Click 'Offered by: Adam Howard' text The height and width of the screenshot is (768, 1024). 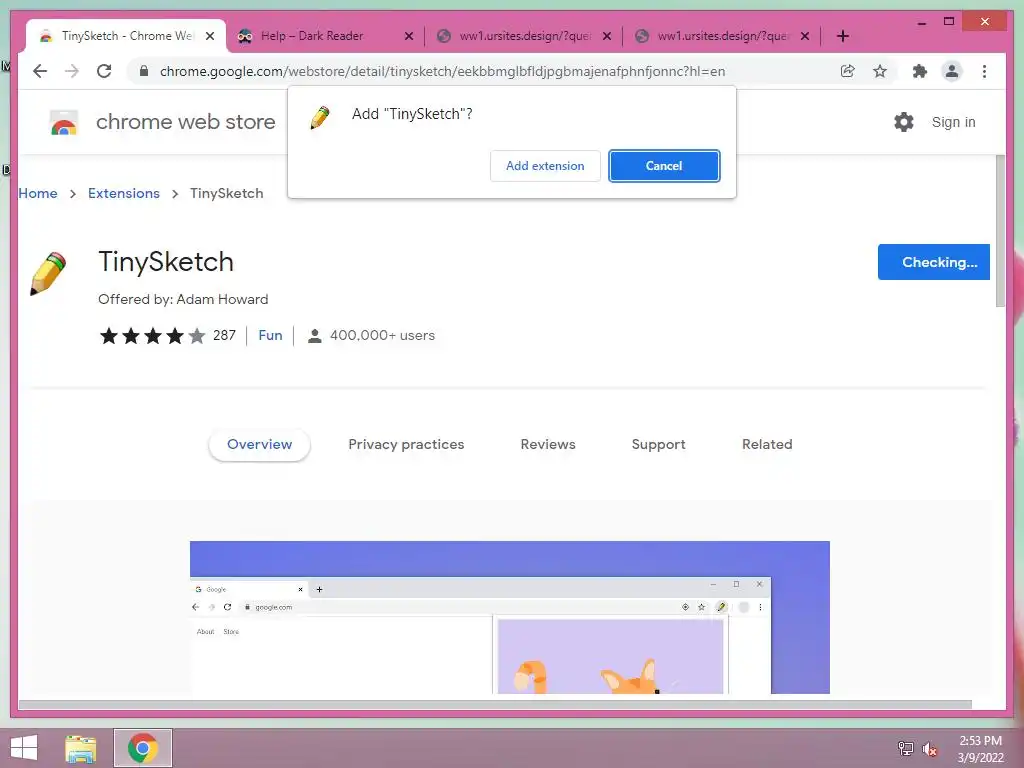click(x=183, y=299)
